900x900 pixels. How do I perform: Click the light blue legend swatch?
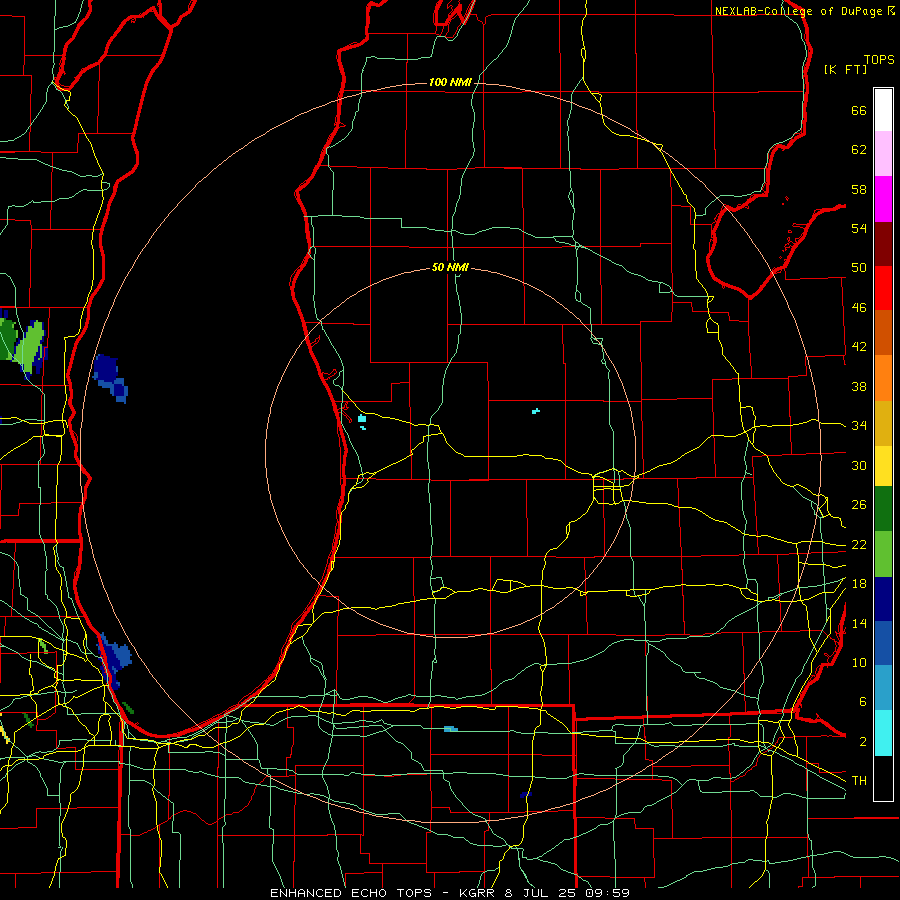tap(883, 688)
